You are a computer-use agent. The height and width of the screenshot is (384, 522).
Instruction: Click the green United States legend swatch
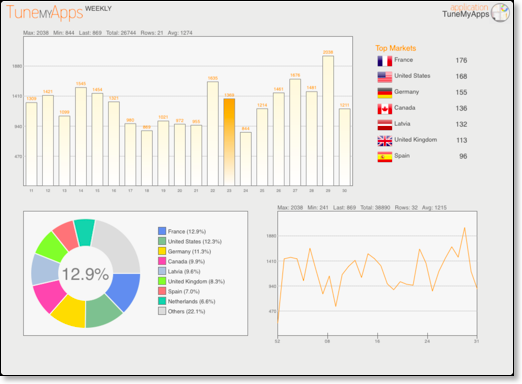click(162, 241)
